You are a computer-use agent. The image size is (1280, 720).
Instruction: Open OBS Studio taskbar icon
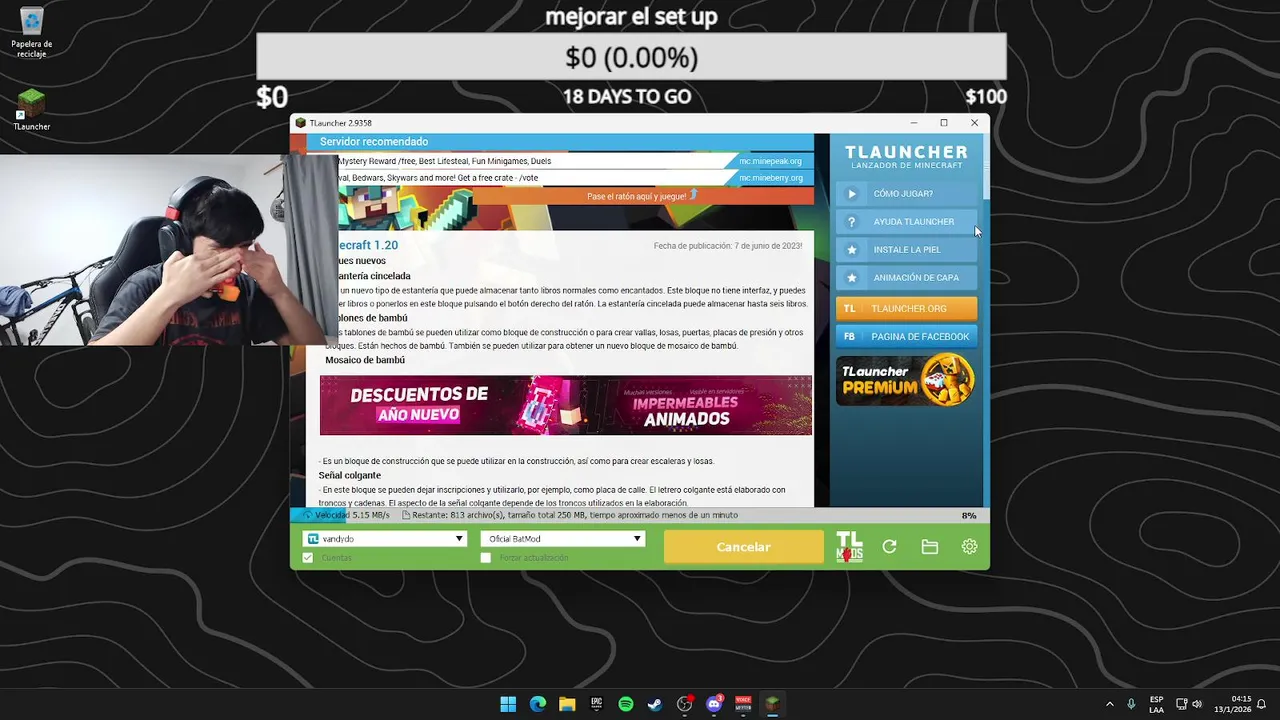click(x=685, y=704)
